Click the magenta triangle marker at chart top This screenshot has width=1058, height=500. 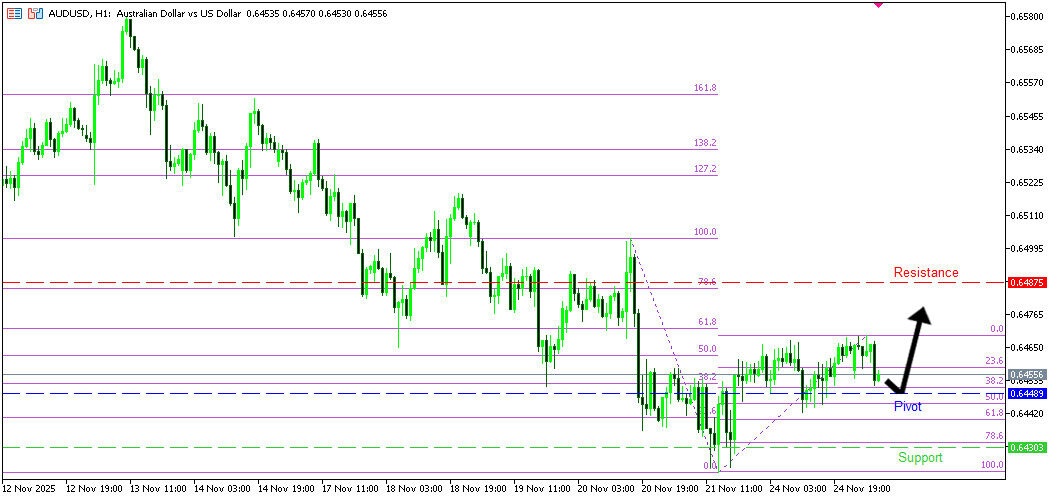[x=878, y=5]
